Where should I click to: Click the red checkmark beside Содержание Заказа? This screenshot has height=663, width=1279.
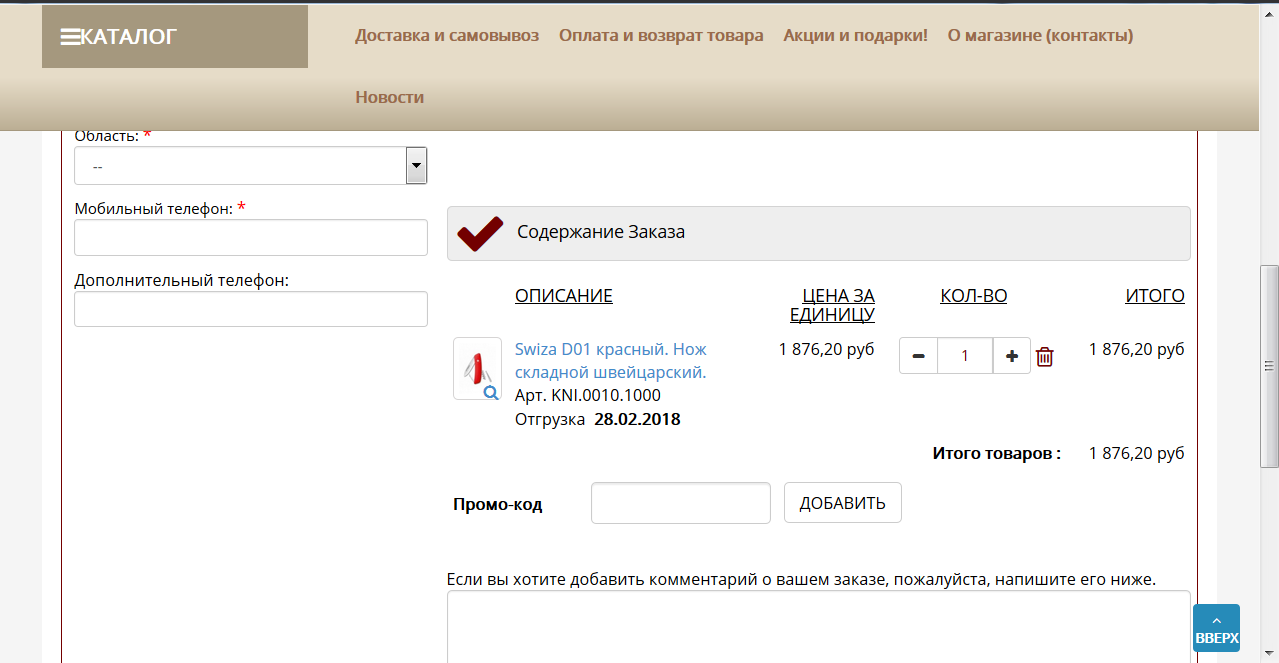pyautogui.click(x=480, y=234)
